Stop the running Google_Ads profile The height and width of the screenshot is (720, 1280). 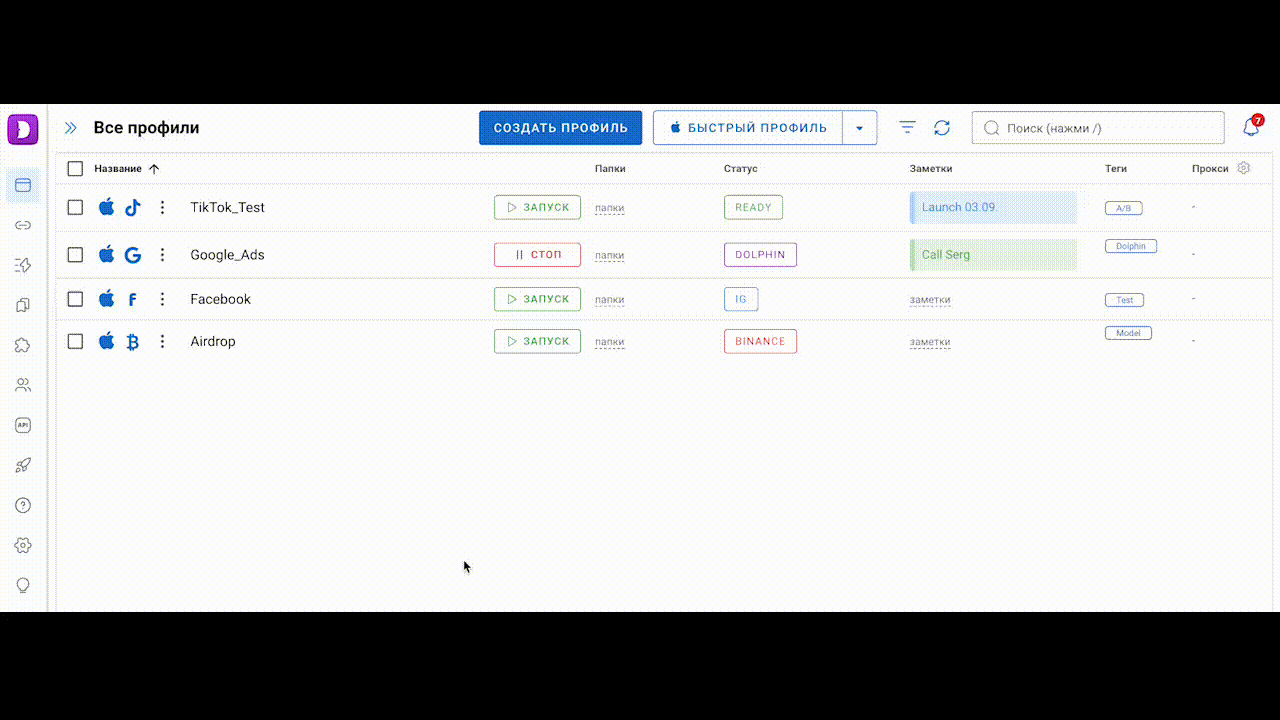click(537, 255)
